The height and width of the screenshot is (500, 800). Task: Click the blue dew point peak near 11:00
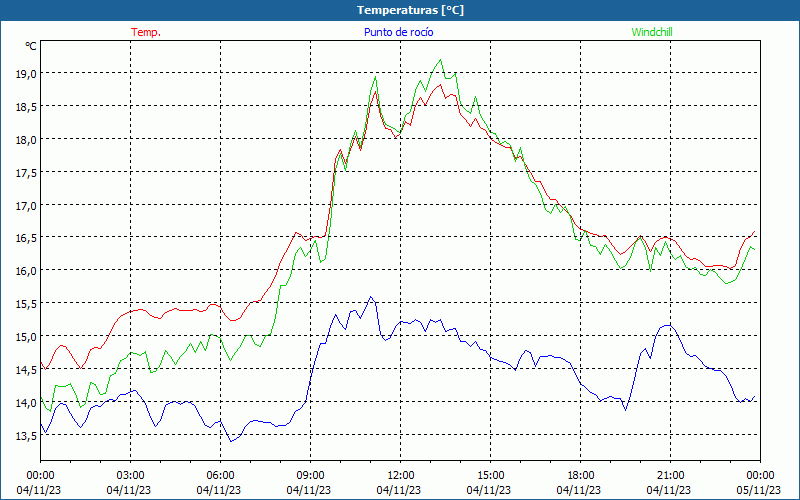[x=370, y=297]
